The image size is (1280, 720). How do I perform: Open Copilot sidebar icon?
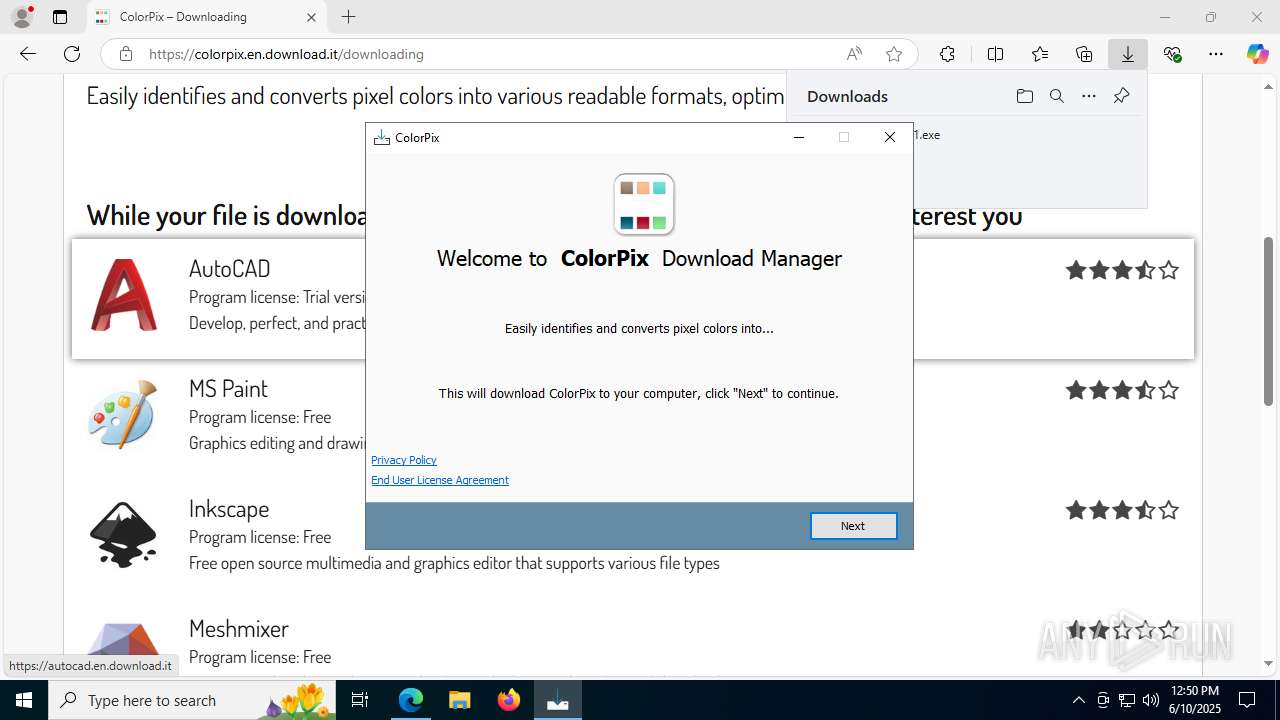(x=1257, y=54)
